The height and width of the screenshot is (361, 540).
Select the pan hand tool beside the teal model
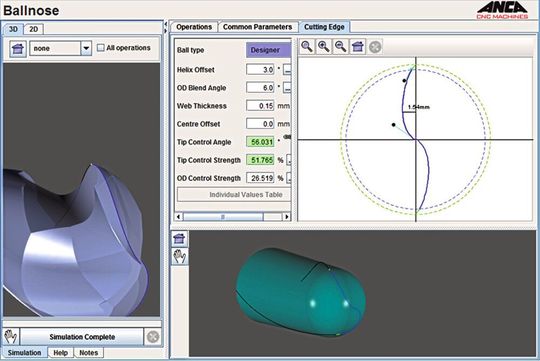point(179,256)
